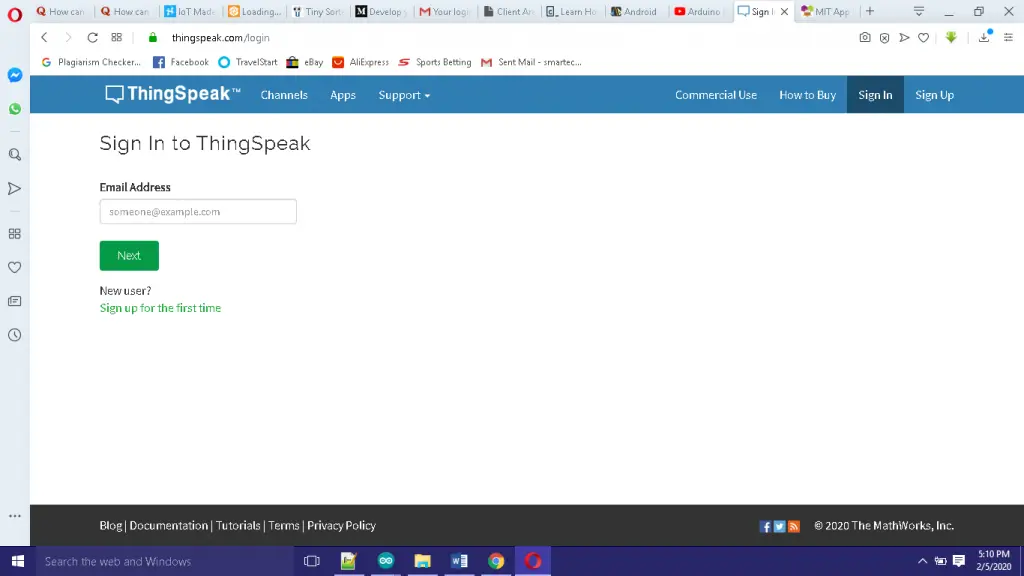Switch to the Android tab

click(x=635, y=11)
